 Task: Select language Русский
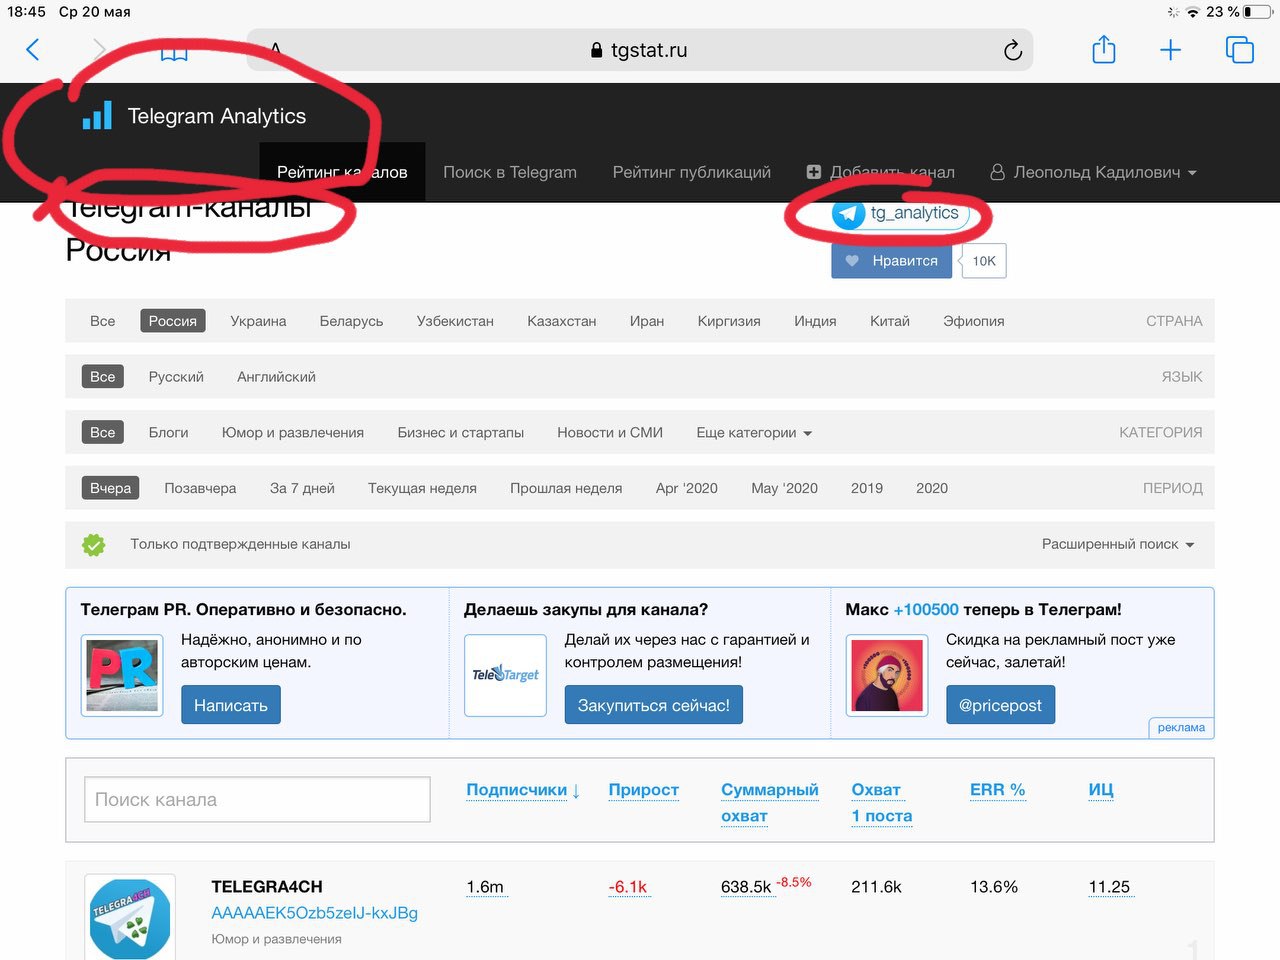click(x=176, y=377)
